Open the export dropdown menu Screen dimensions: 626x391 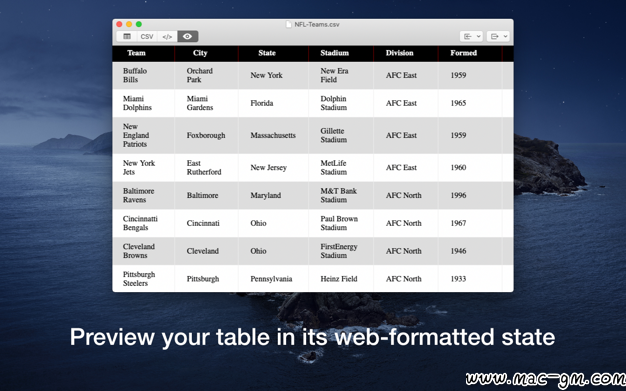click(498, 36)
